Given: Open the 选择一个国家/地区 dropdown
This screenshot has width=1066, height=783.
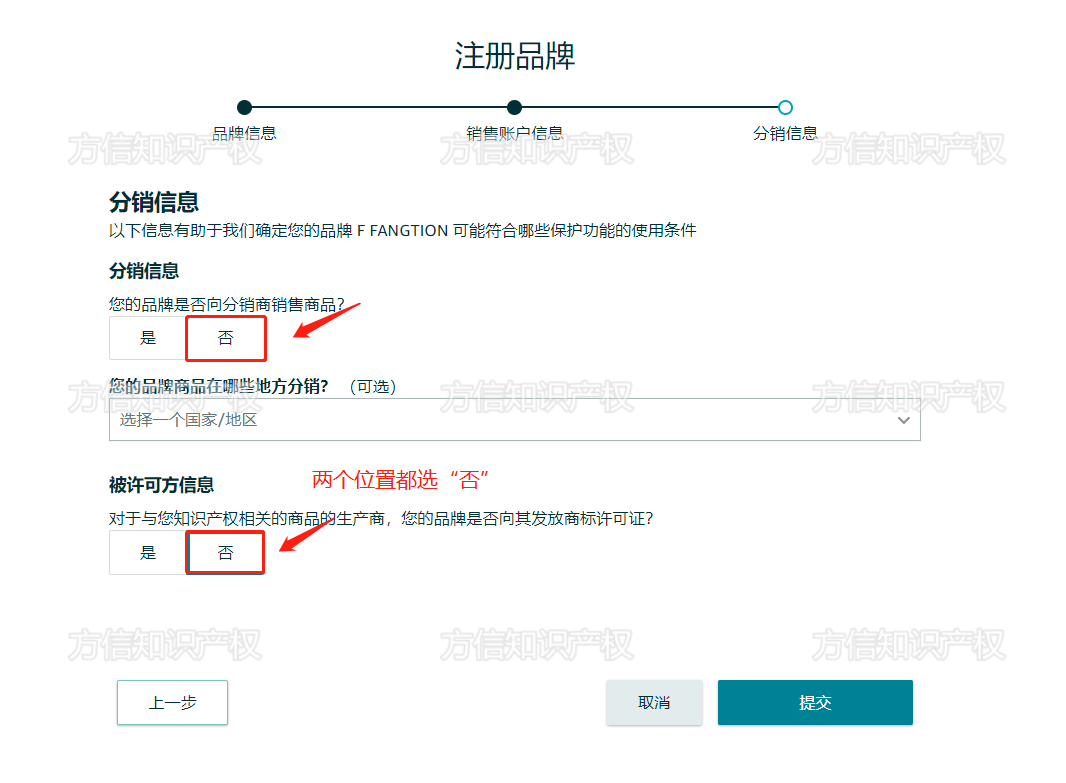Looking at the screenshot, I should pyautogui.click(x=515, y=419).
